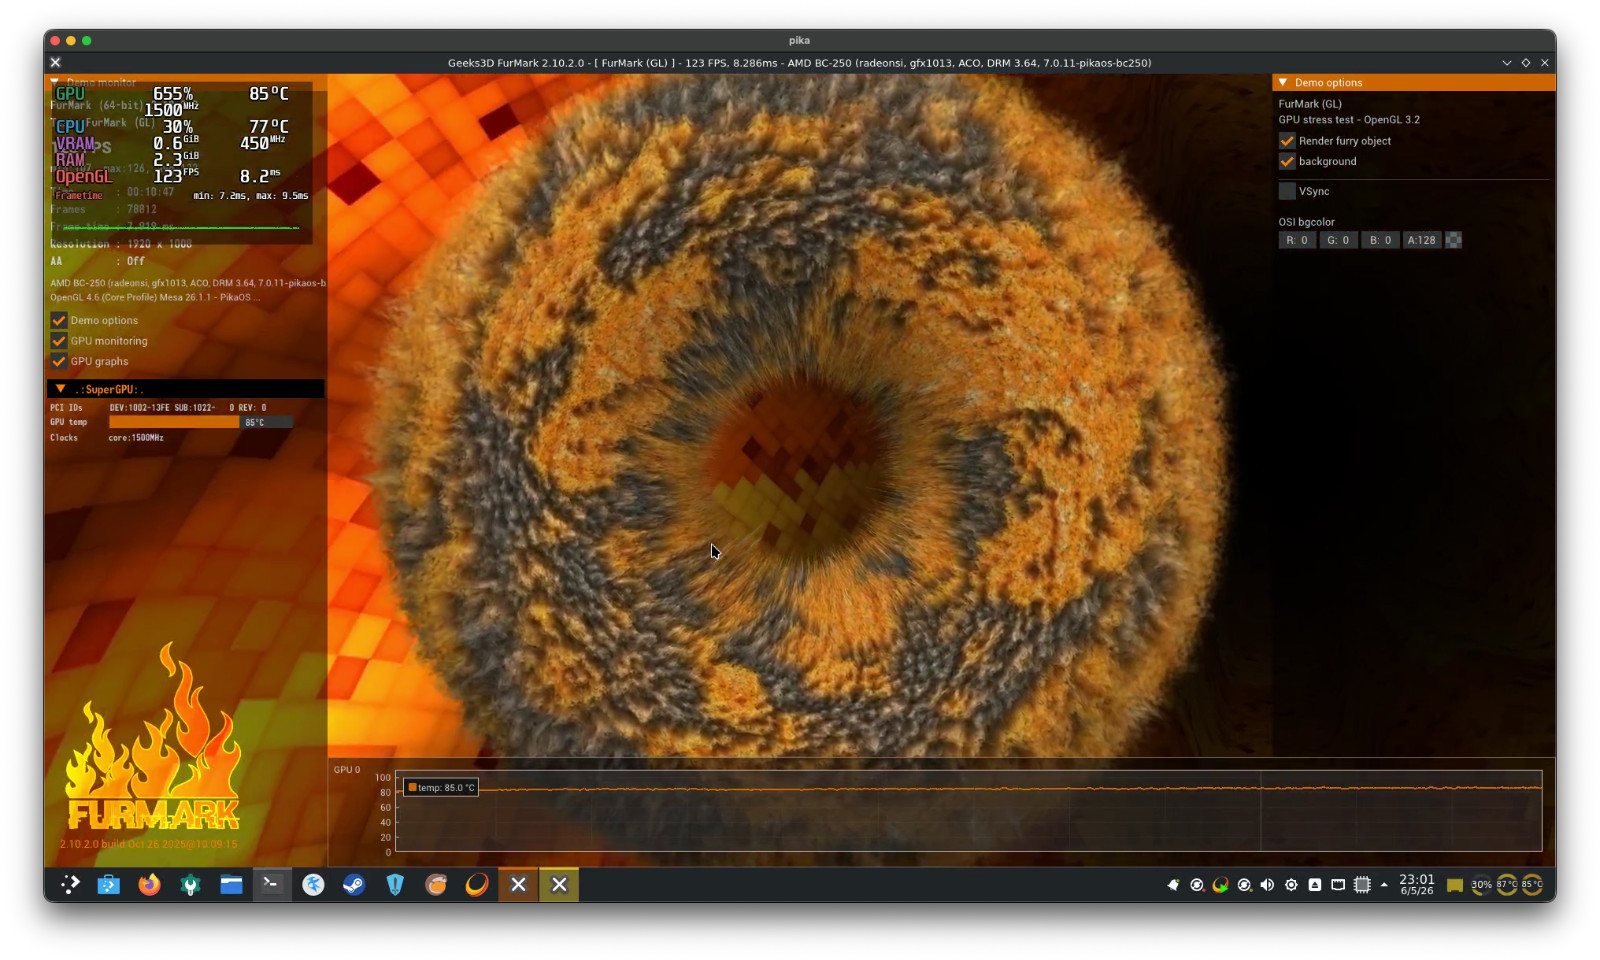Click the R: 0 color value field

[1297, 240]
